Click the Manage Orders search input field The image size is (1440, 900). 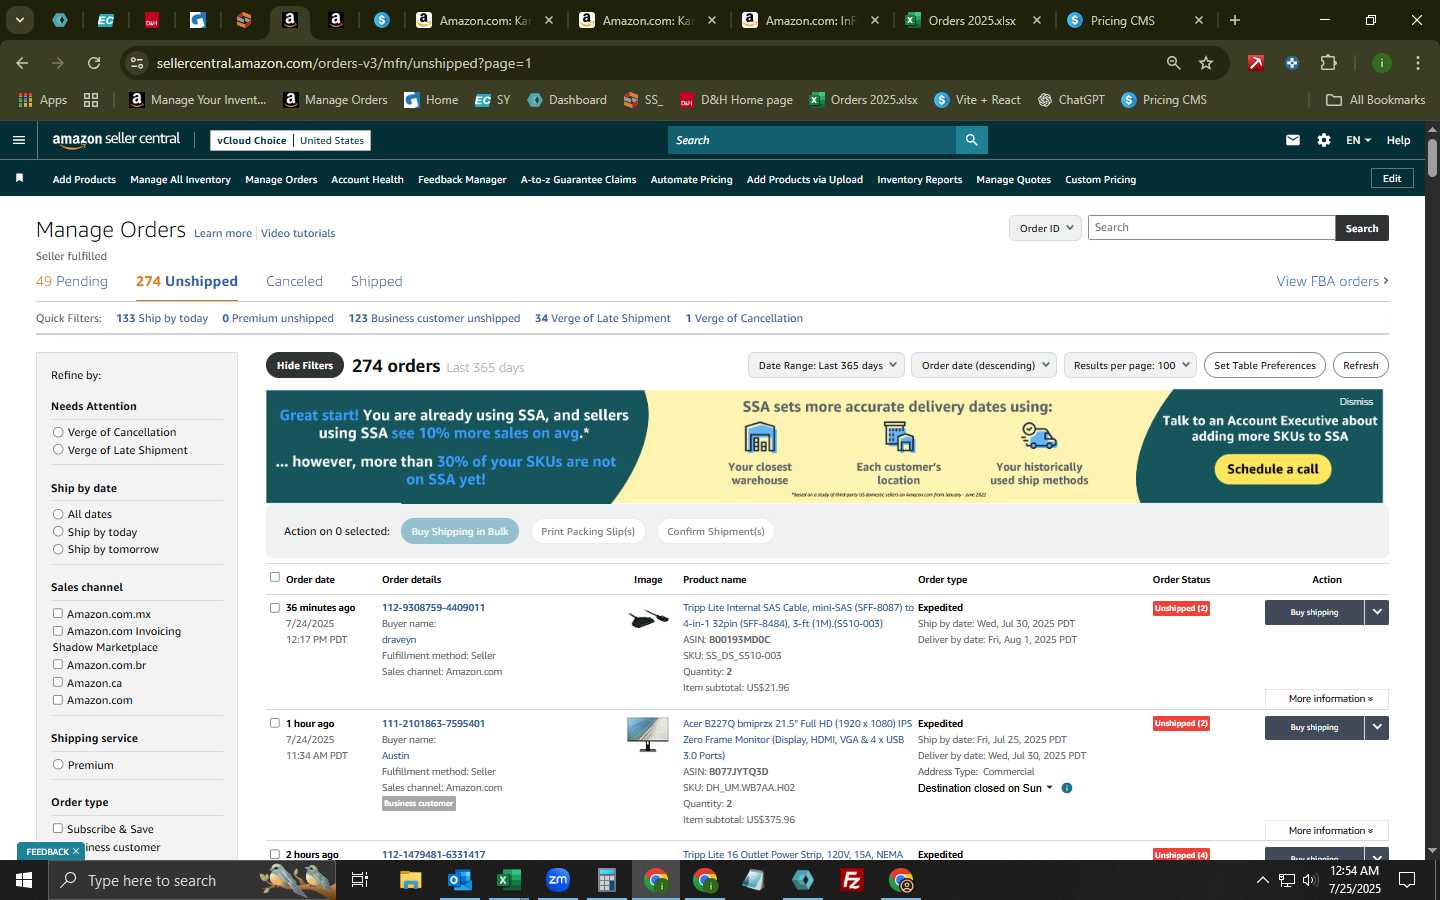[x=1211, y=227]
